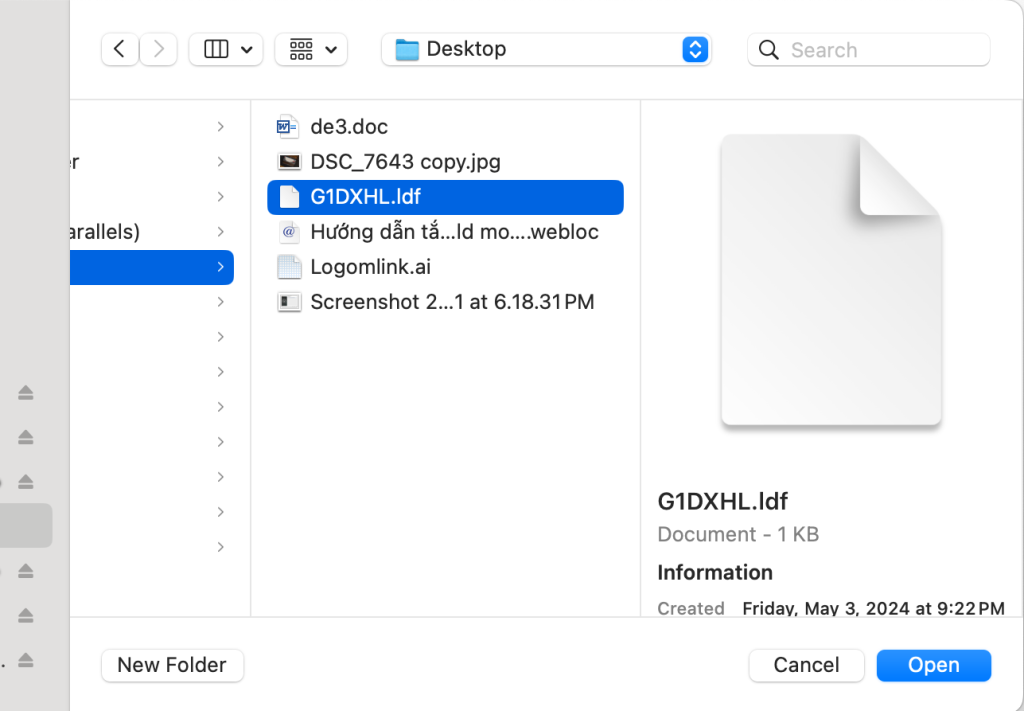The width and height of the screenshot is (1024, 711).
Task: Click the web location icon on the Hướng dẫn file
Action: point(289,231)
